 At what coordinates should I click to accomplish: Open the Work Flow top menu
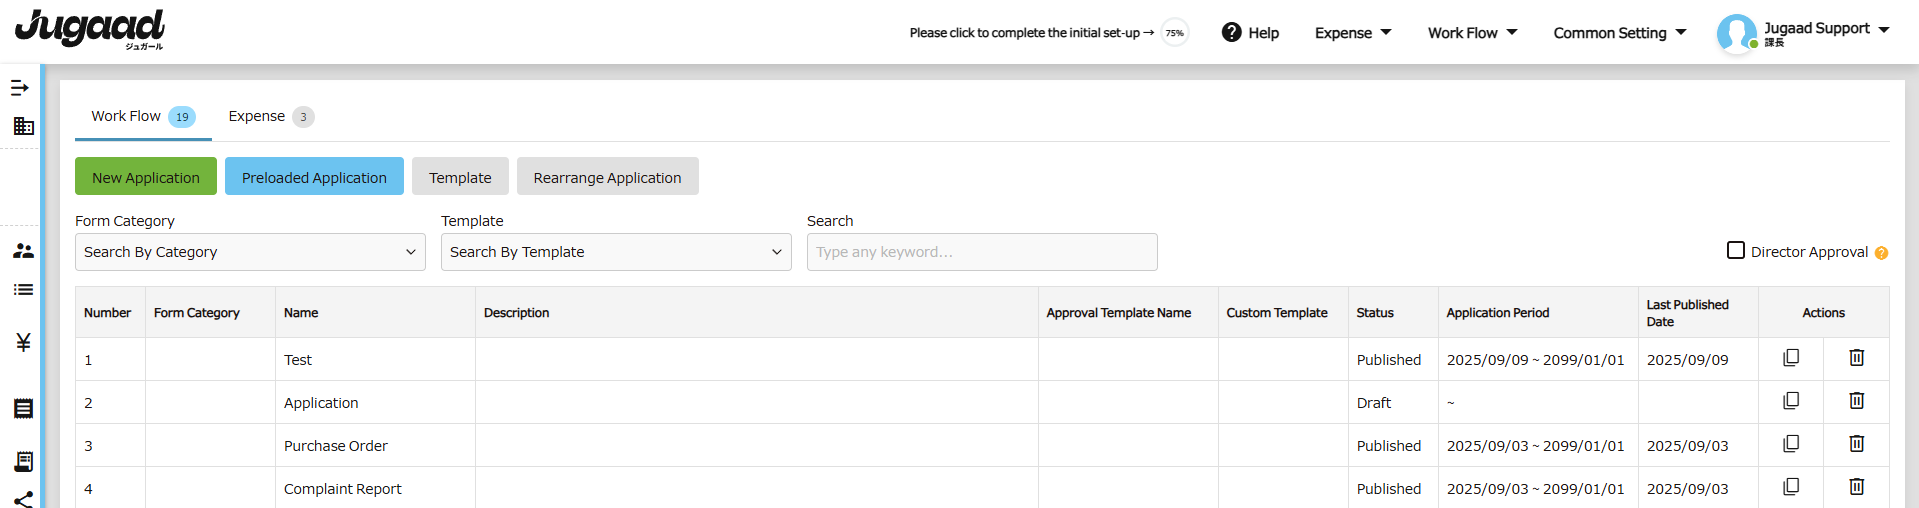click(x=1472, y=33)
